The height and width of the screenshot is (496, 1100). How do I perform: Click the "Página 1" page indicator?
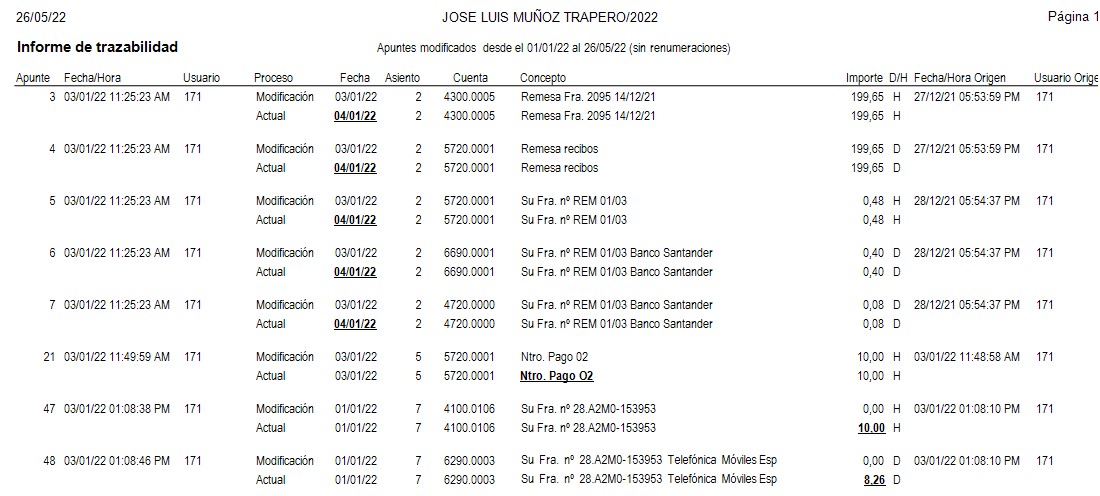(1072, 17)
